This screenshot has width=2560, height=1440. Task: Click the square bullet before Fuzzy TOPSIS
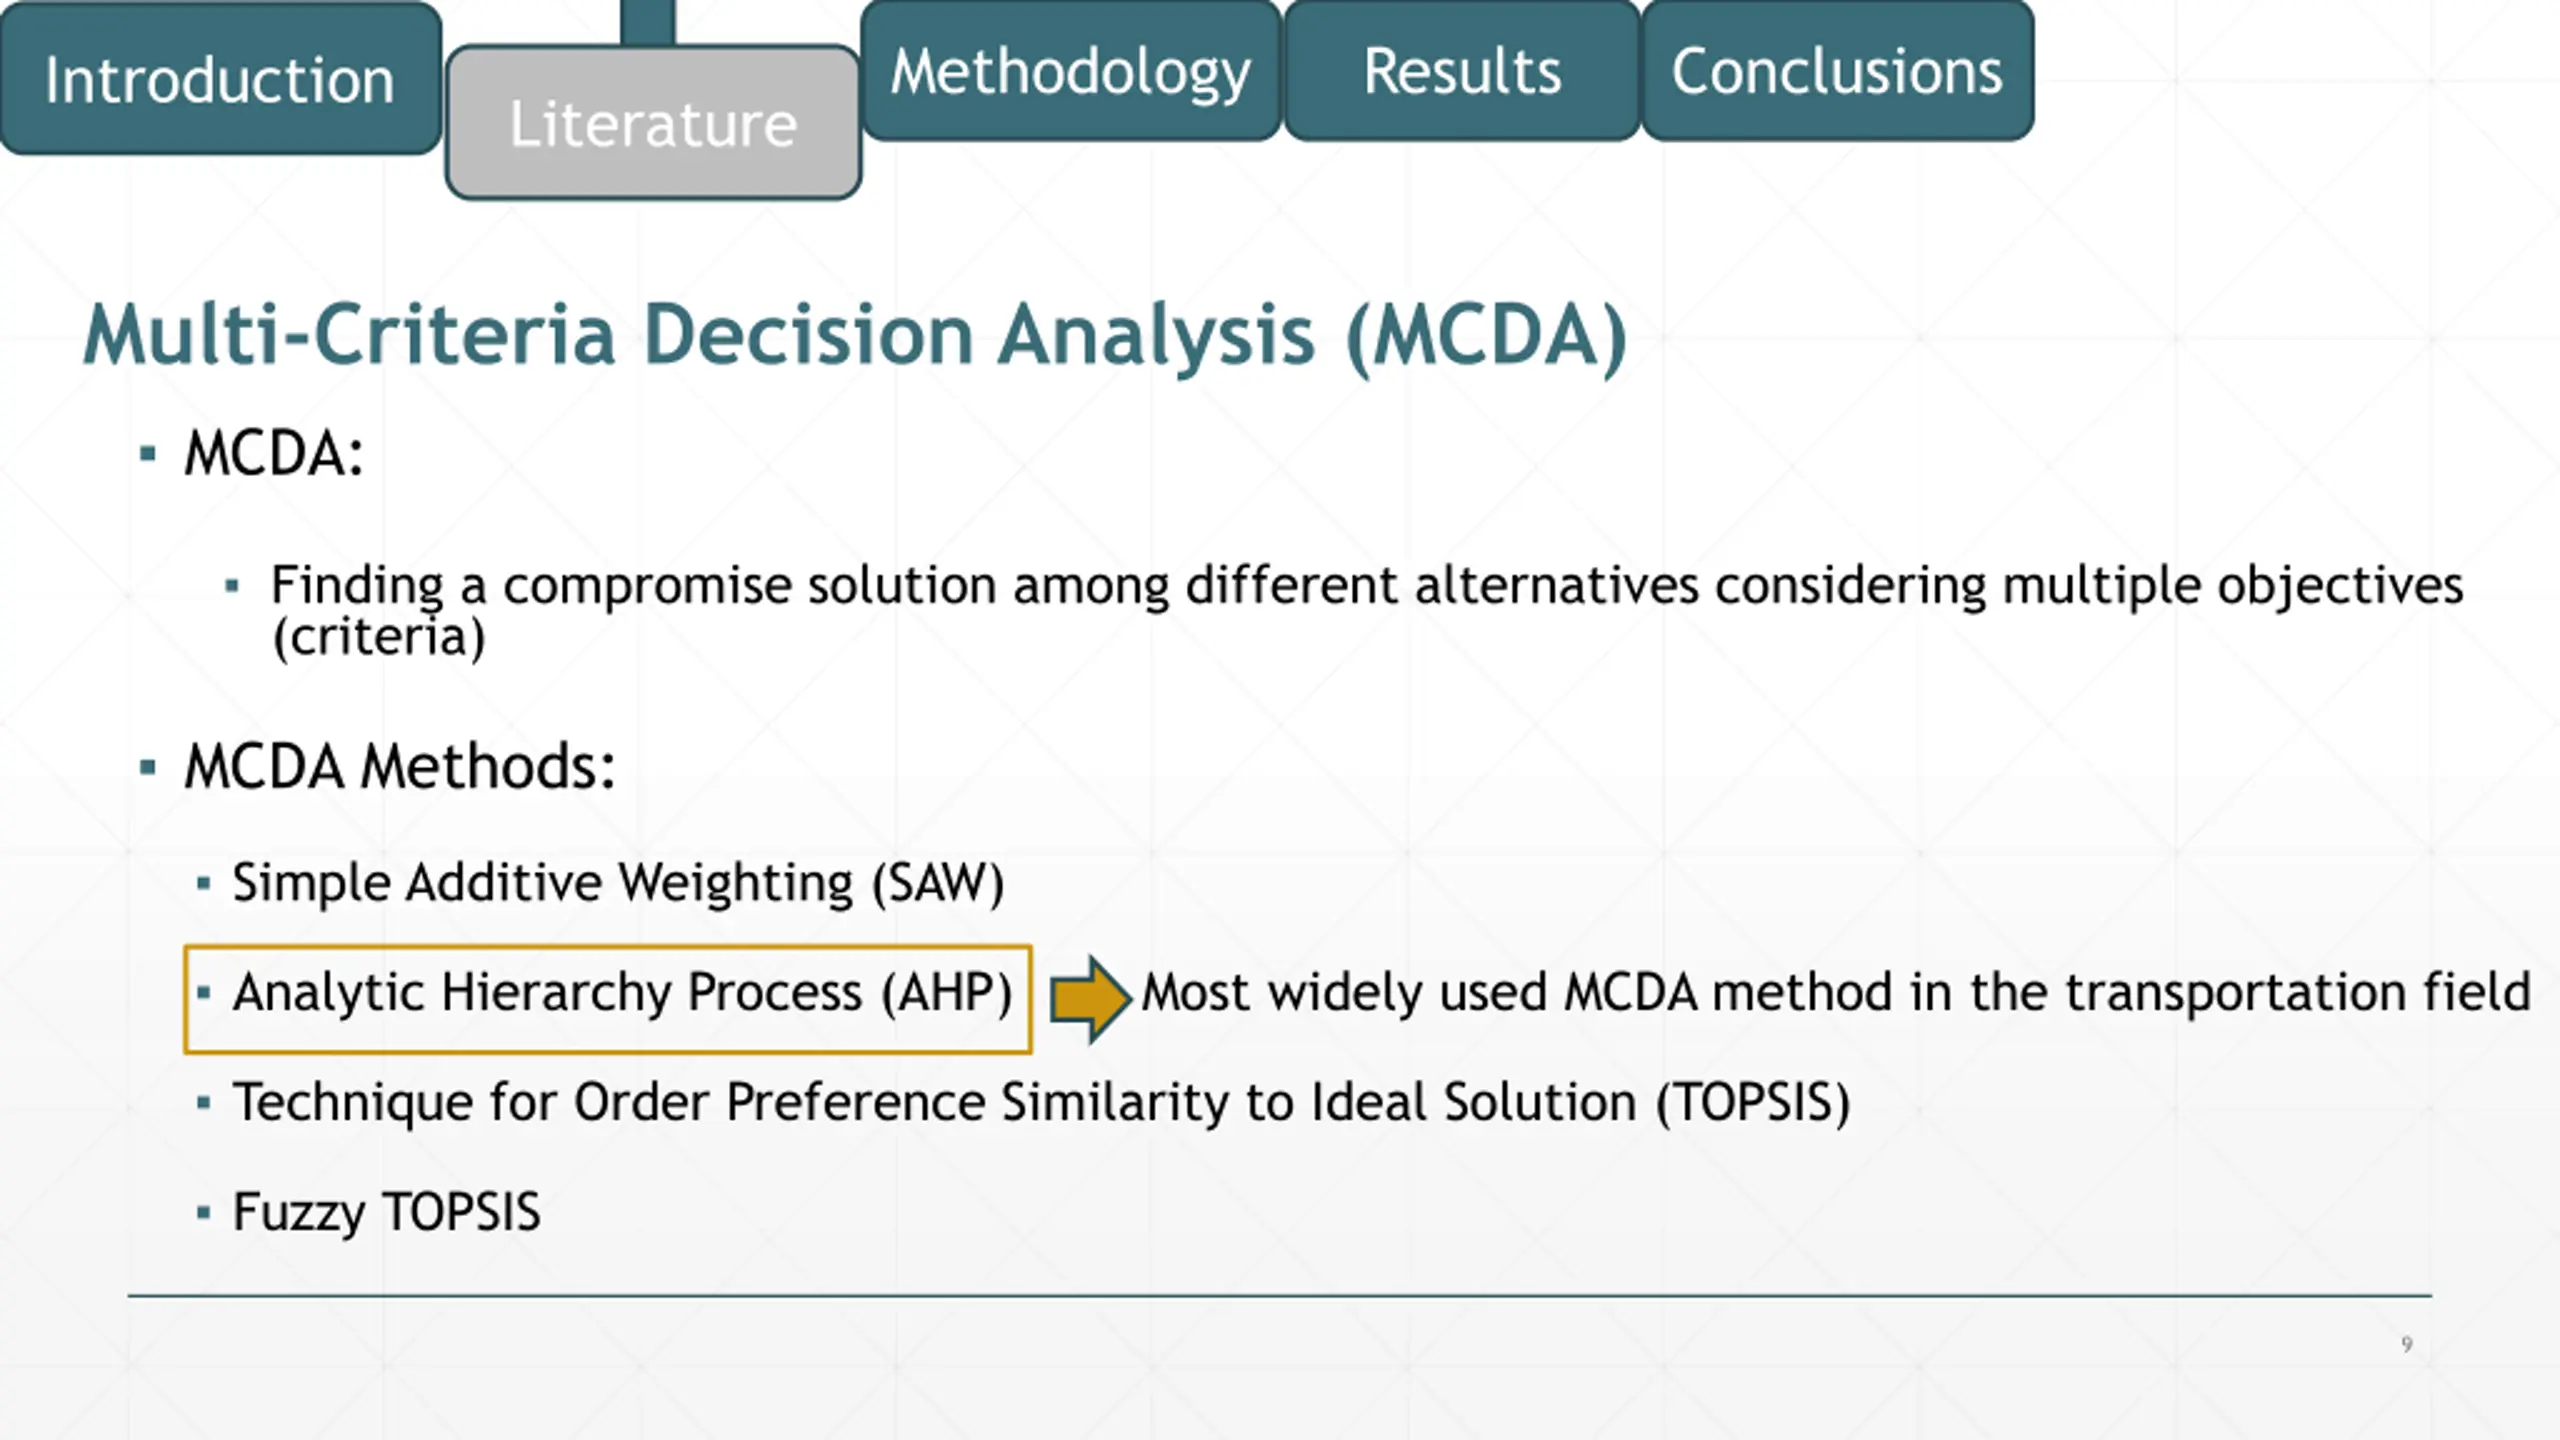click(204, 1213)
